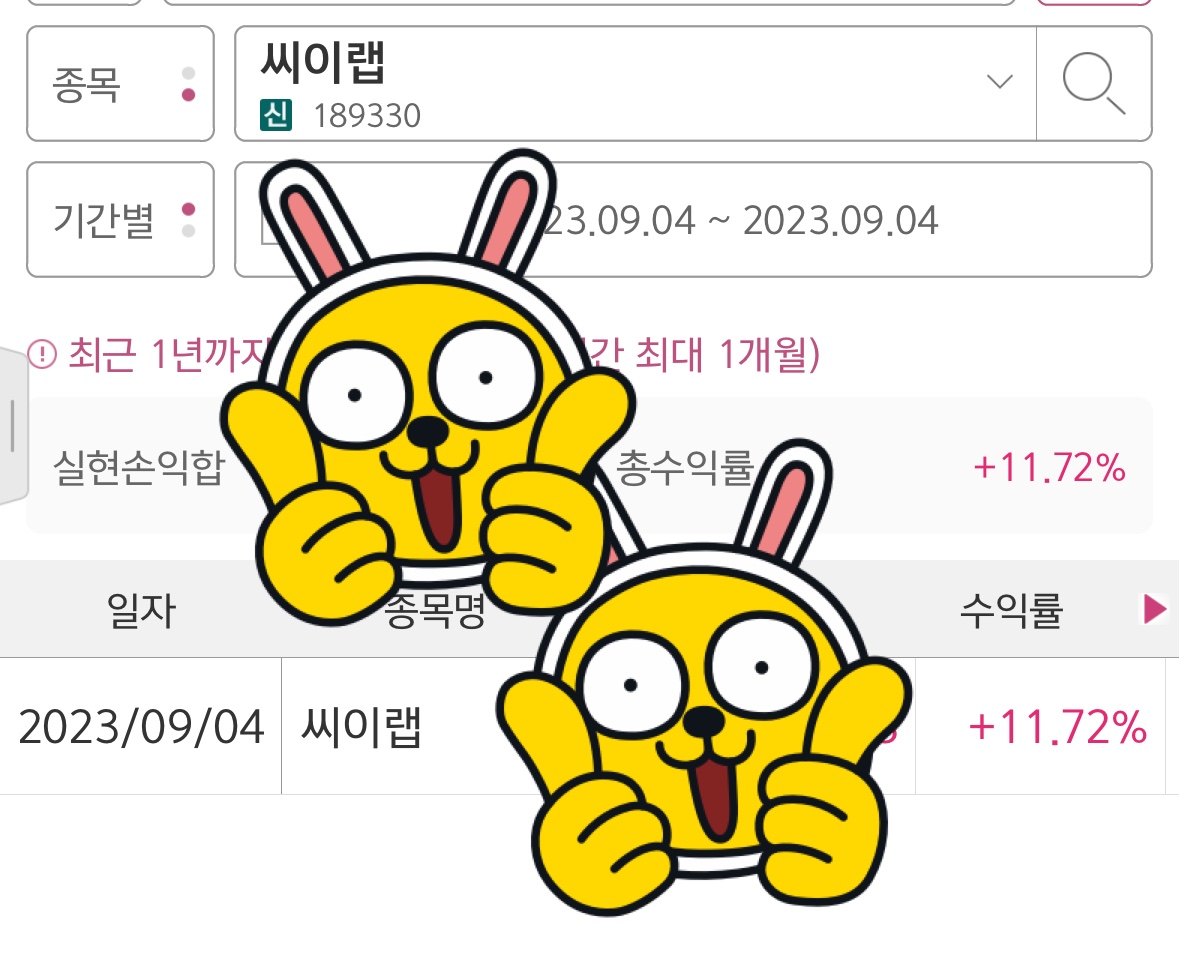Sort by the 일자 column header
1179x975 pixels.
141,610
